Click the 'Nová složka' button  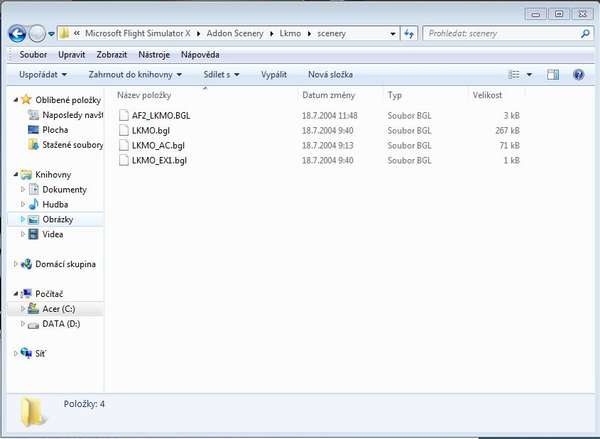tap(331, 75)
